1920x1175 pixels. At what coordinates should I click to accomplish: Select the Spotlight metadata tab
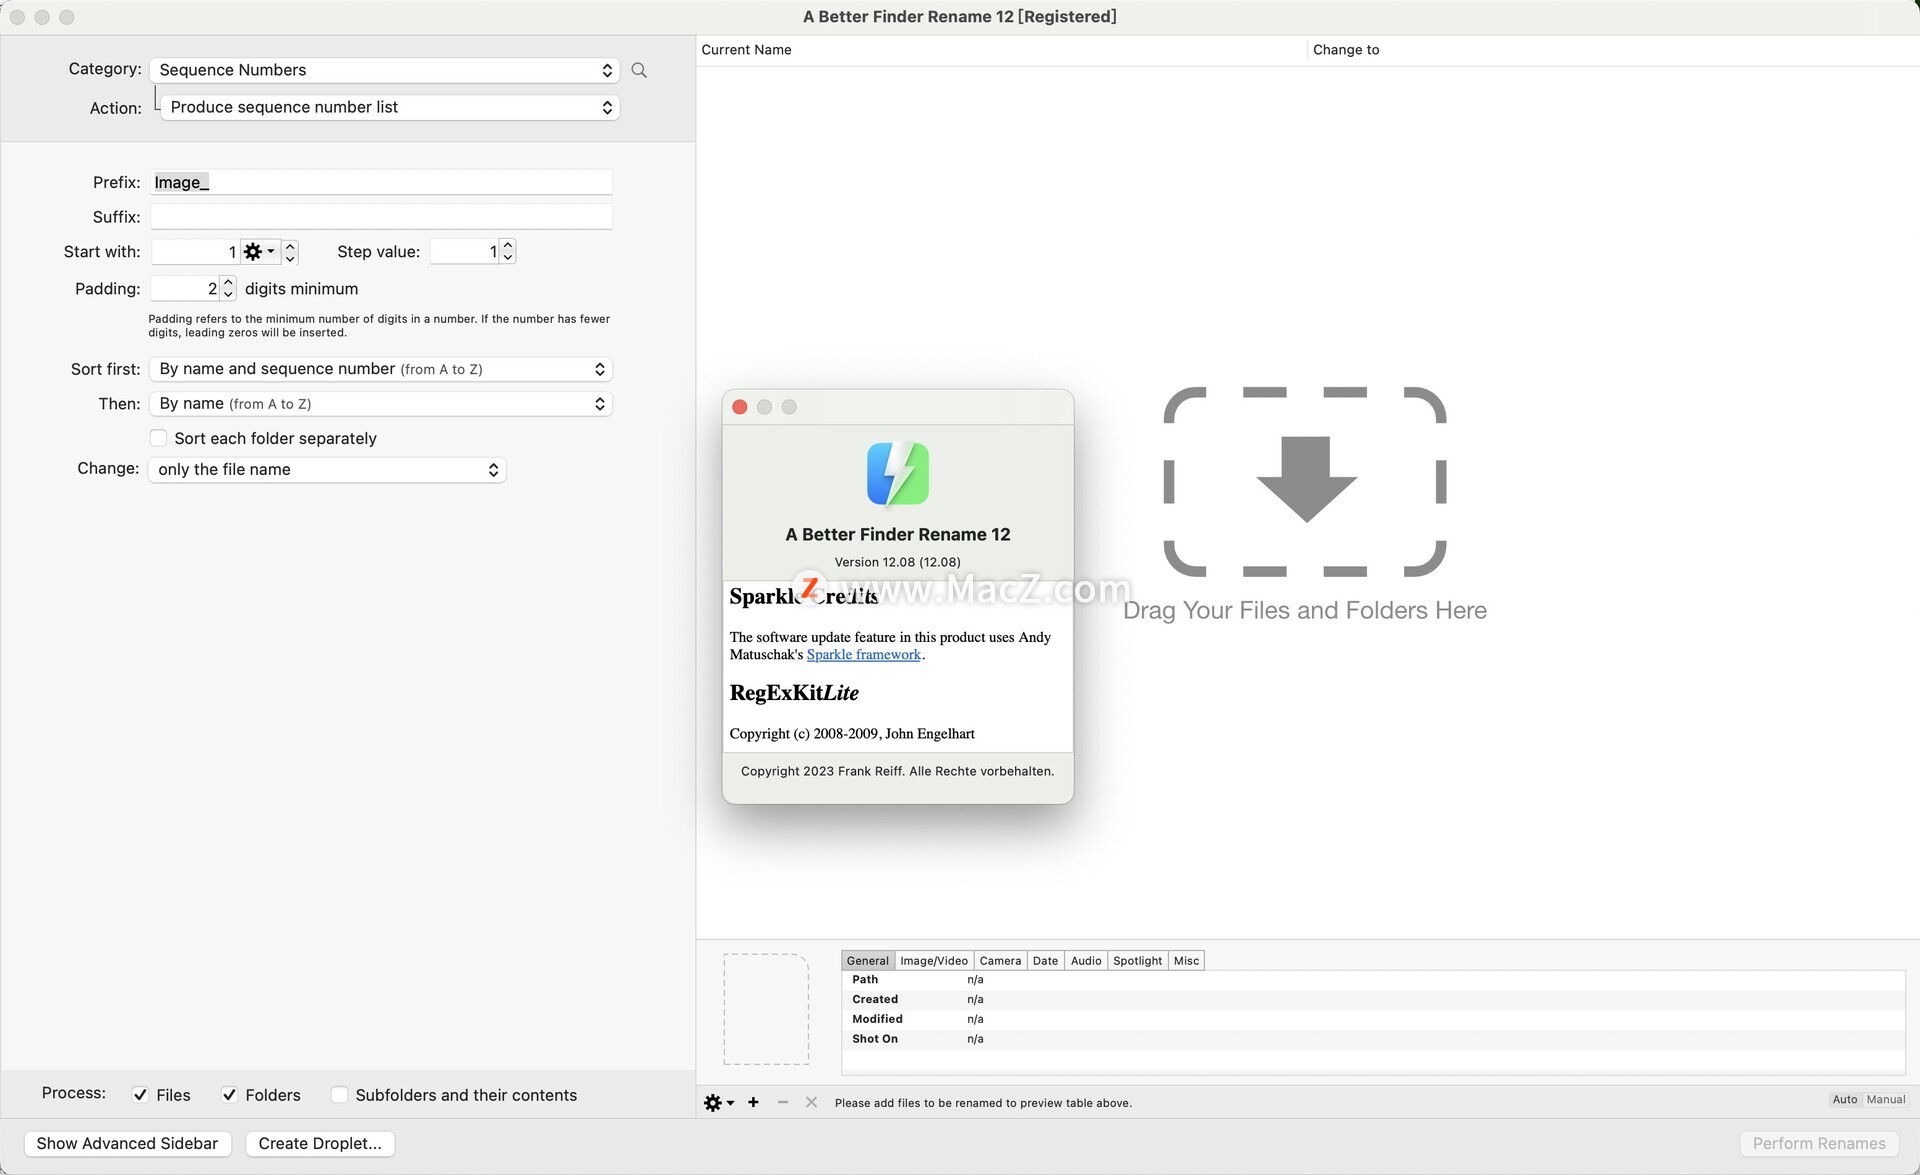point(1137,961)
